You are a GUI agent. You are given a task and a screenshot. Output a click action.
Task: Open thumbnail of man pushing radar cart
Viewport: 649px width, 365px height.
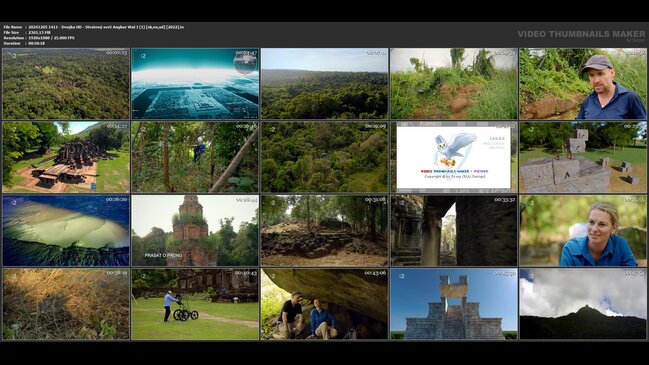tap(195, 304)
